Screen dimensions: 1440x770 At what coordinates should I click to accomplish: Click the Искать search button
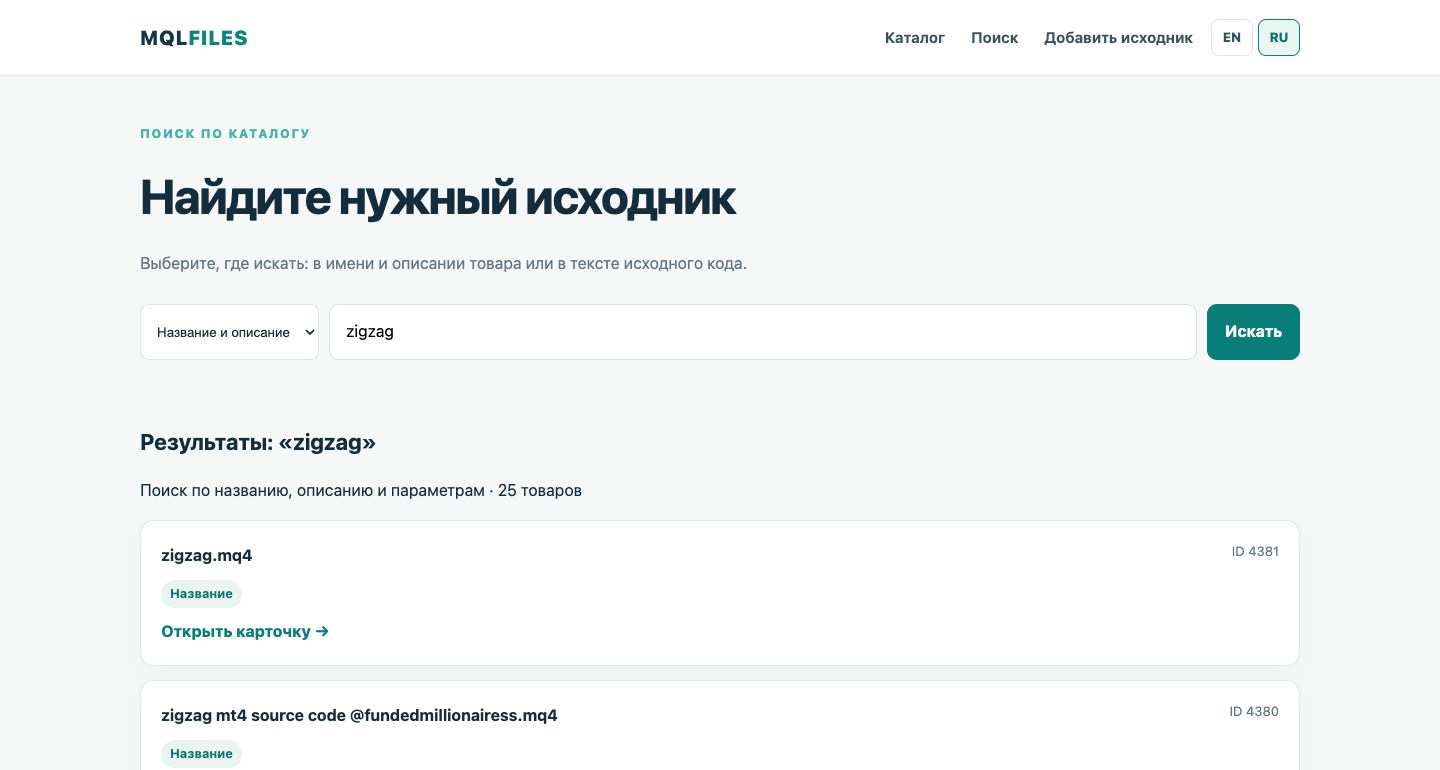(1253, 332)
